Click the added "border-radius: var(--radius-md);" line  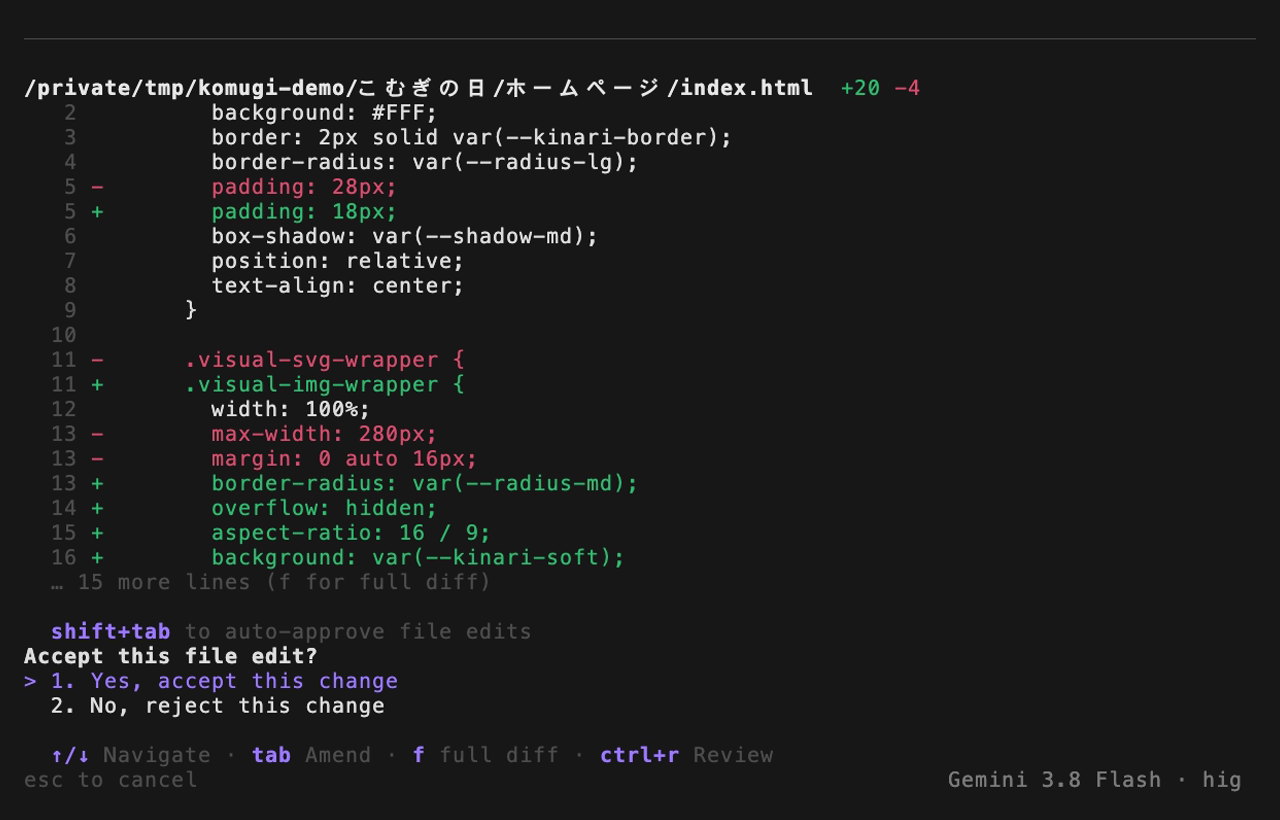(424, 484)
